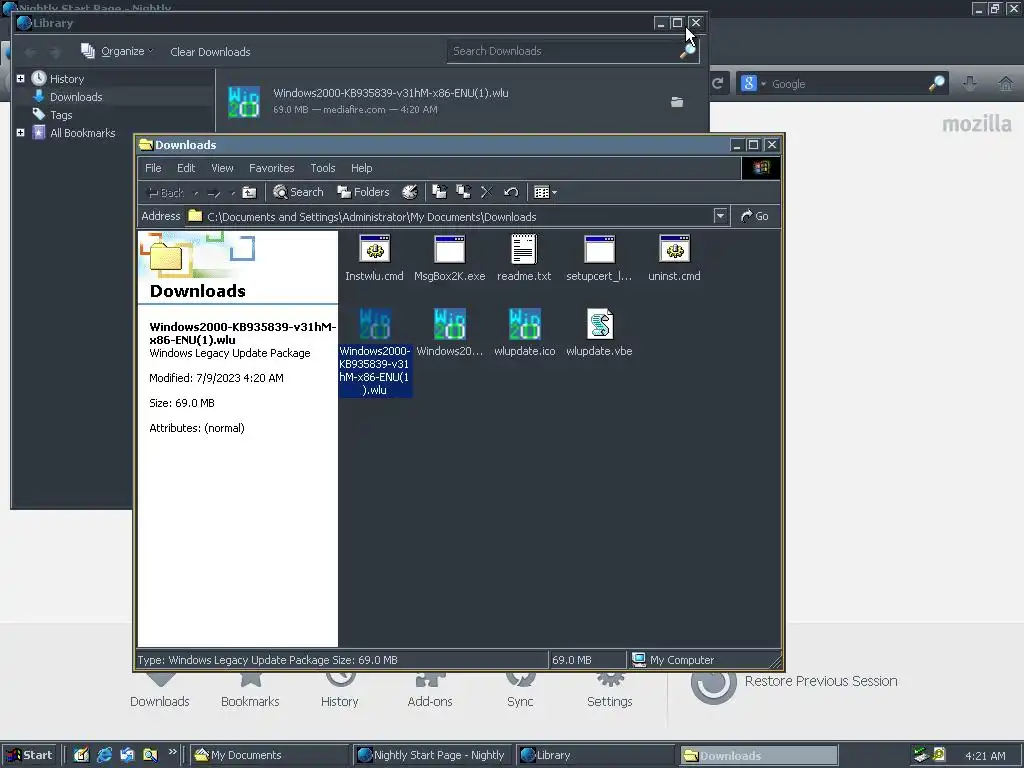This screenshot has height=768, width=1024.
Task: Click the Up one level folder icon
Action: 249,192
